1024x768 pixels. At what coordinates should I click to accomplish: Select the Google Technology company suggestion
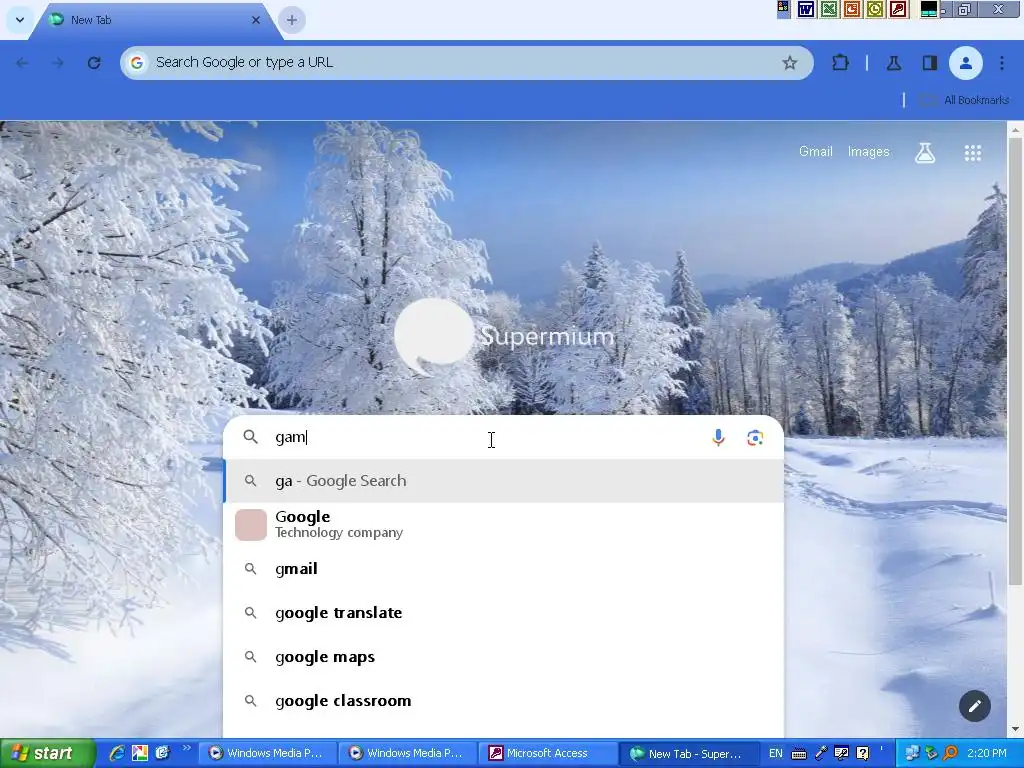[x=504, y=524]
